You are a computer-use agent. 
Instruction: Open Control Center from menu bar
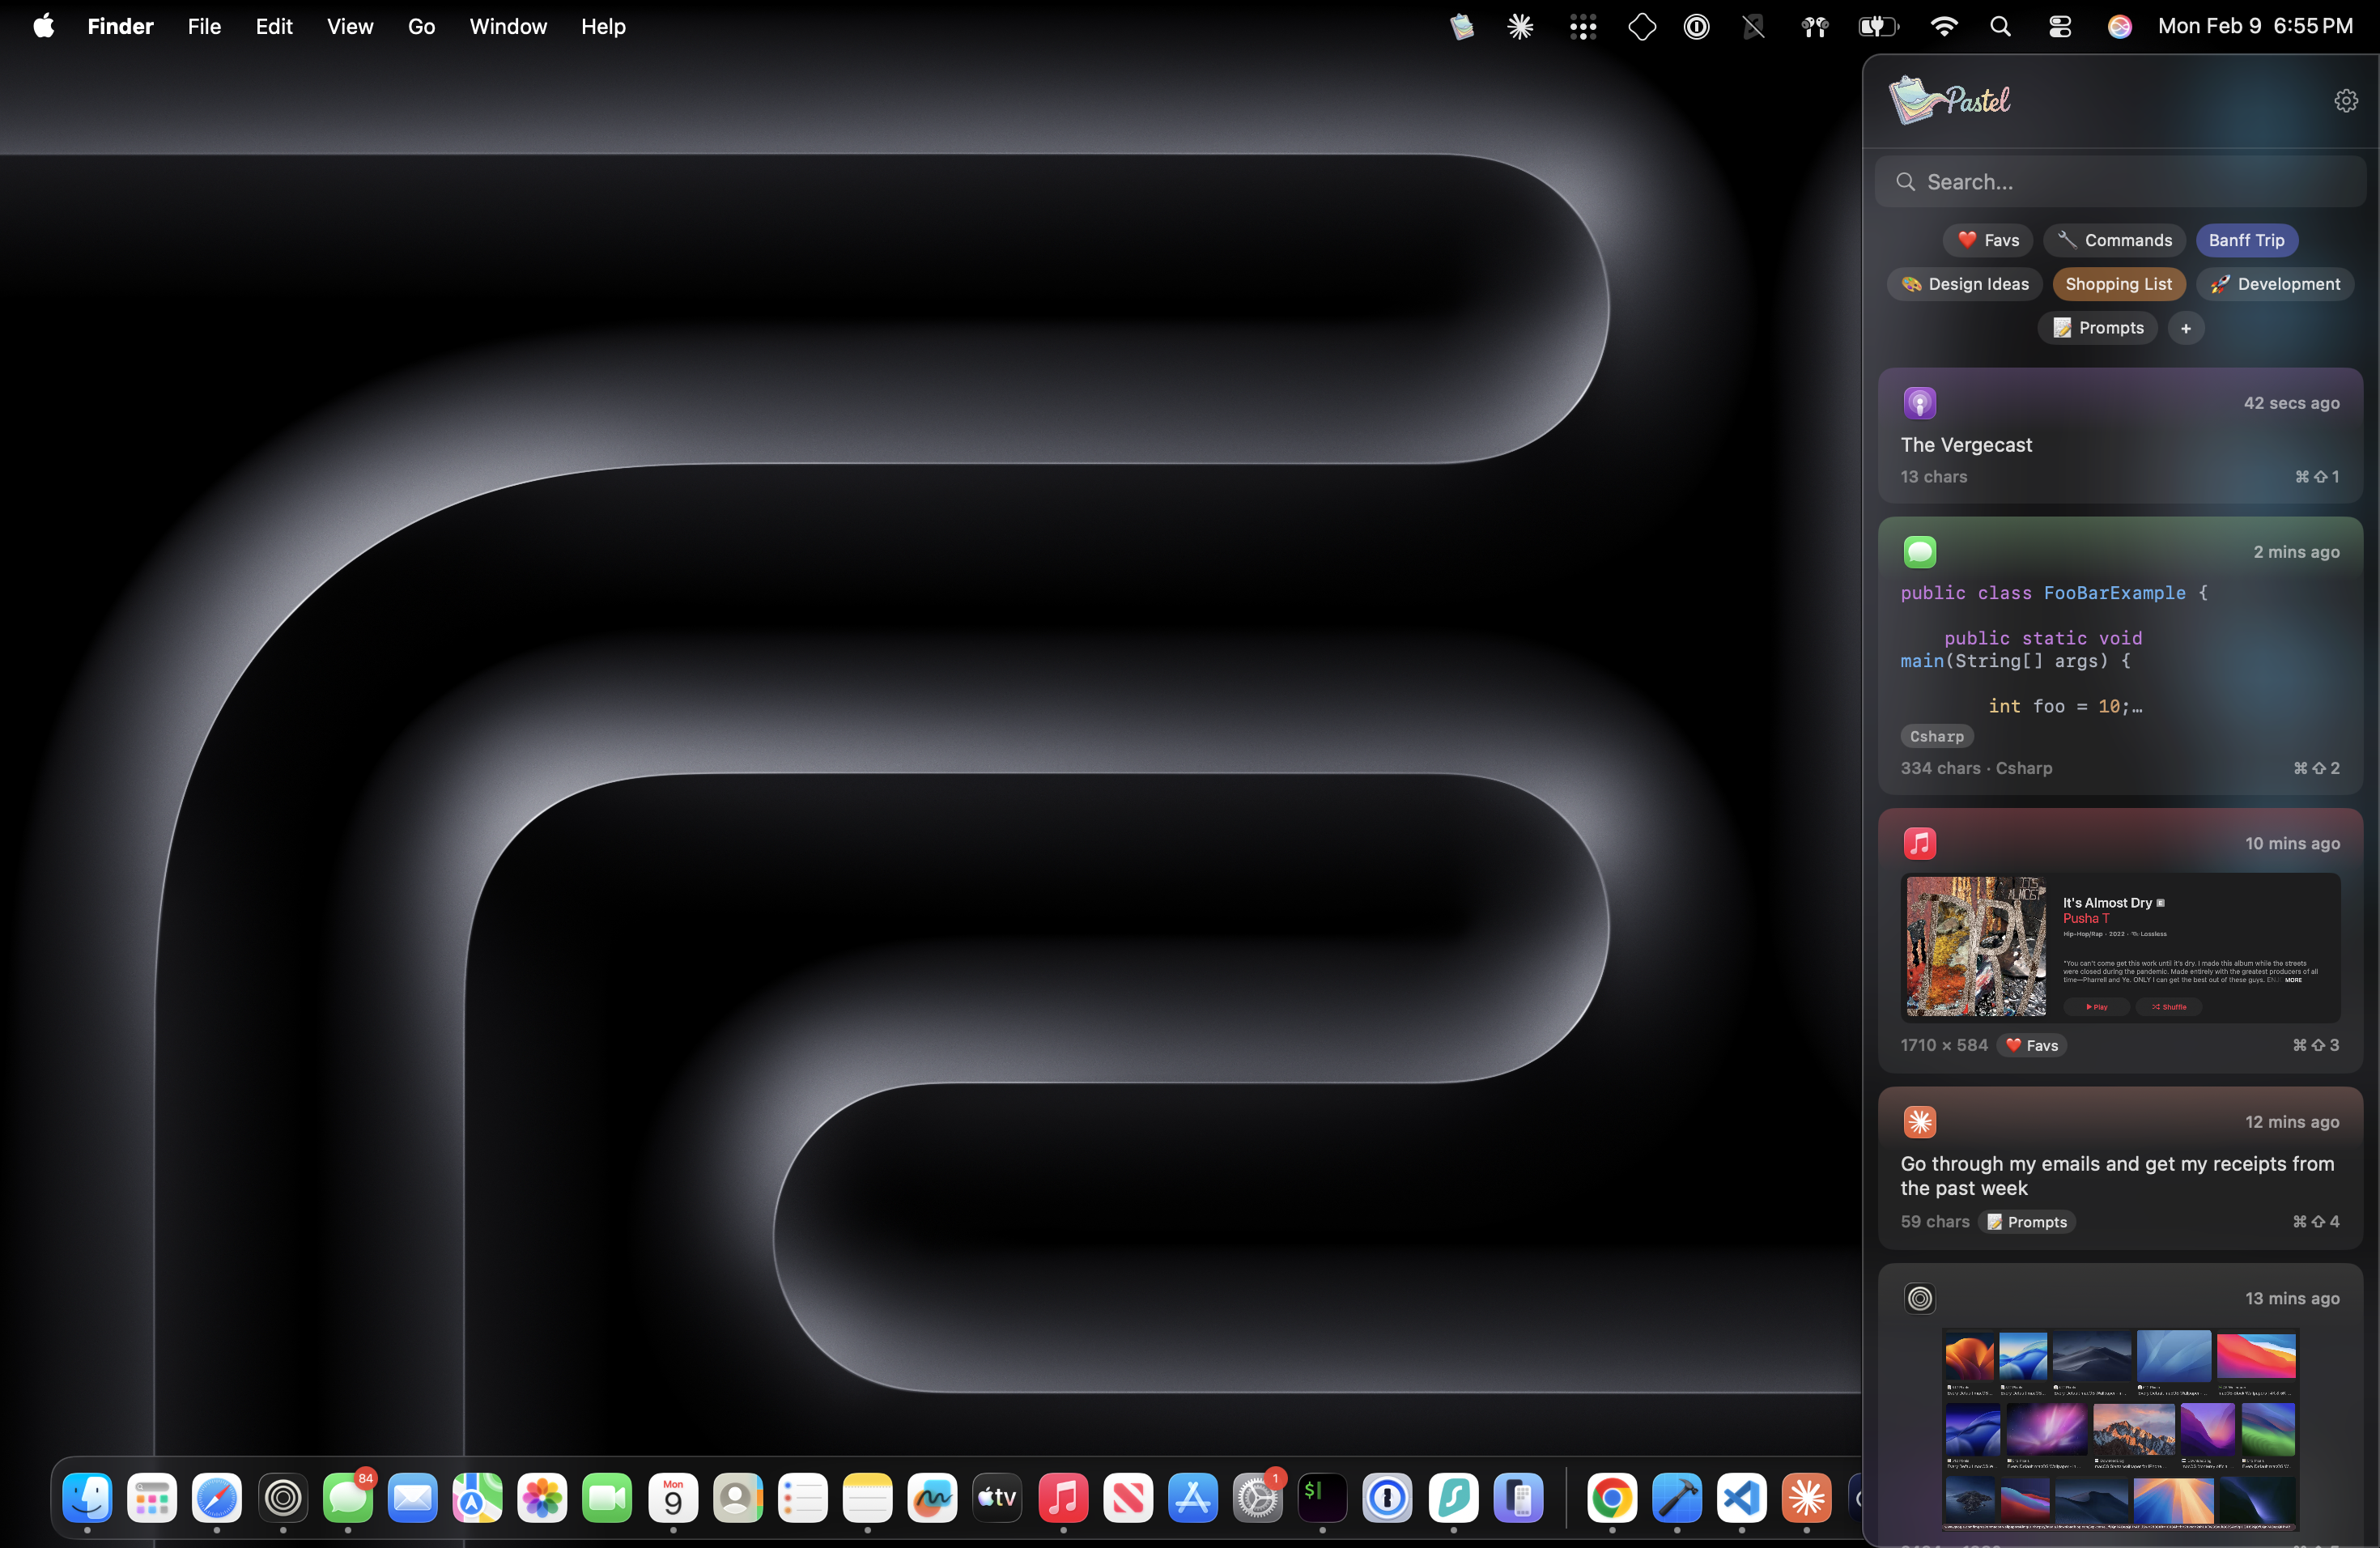click(2059, 27)
